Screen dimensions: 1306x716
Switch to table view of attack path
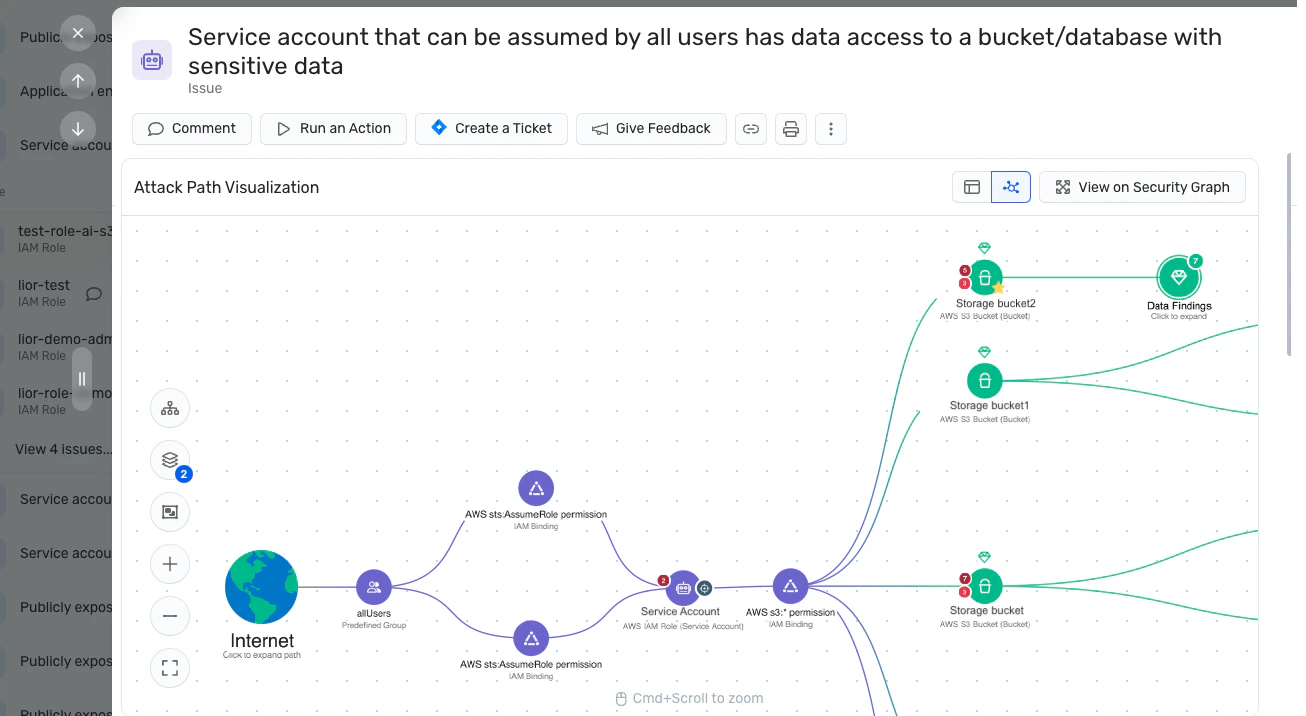point(972,187)
